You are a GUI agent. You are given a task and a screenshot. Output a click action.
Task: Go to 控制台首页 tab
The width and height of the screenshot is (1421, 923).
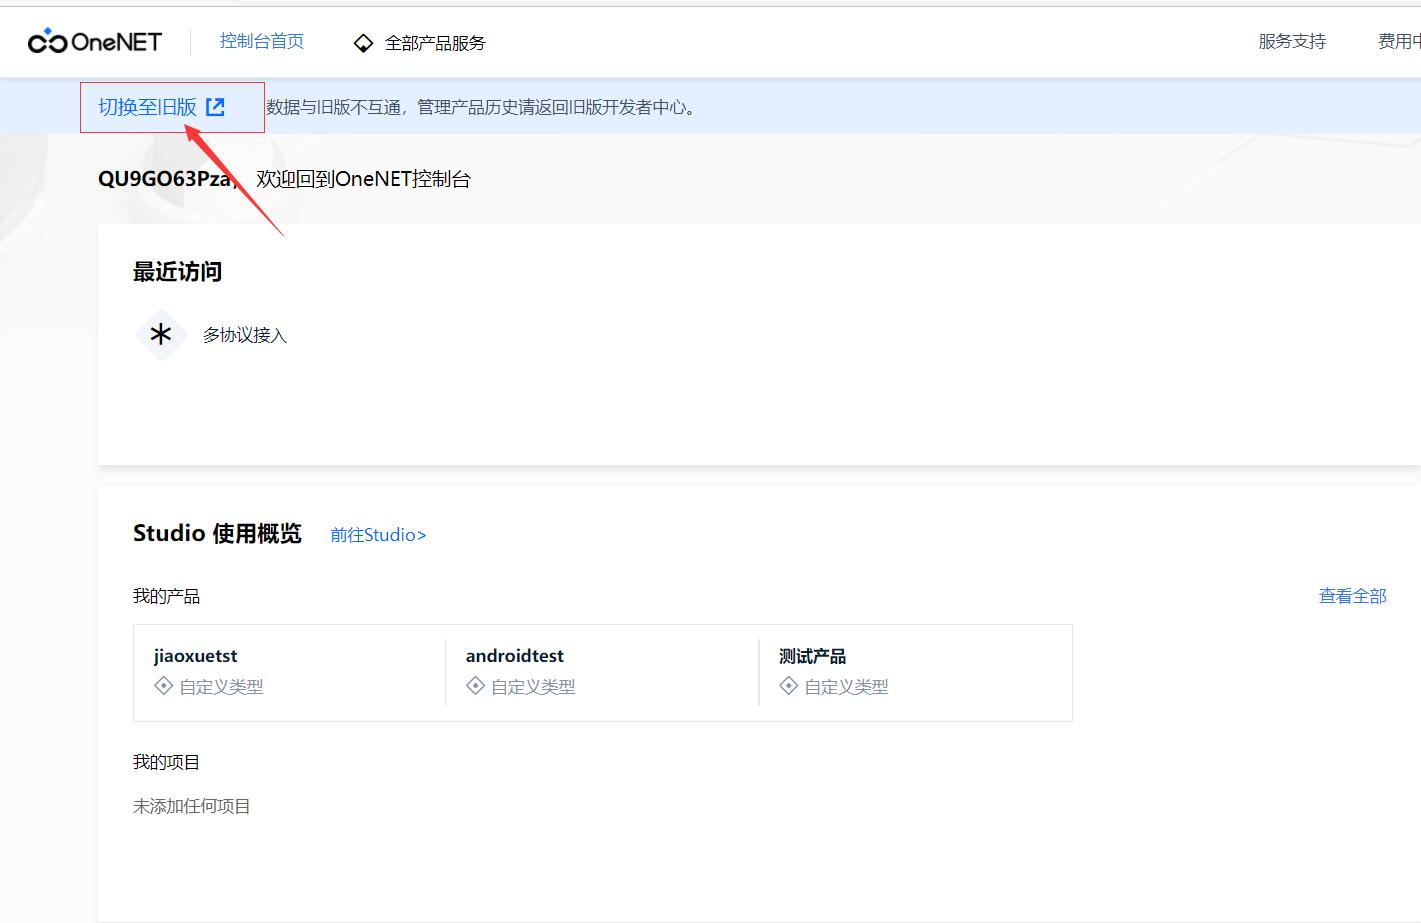(262, 41)
